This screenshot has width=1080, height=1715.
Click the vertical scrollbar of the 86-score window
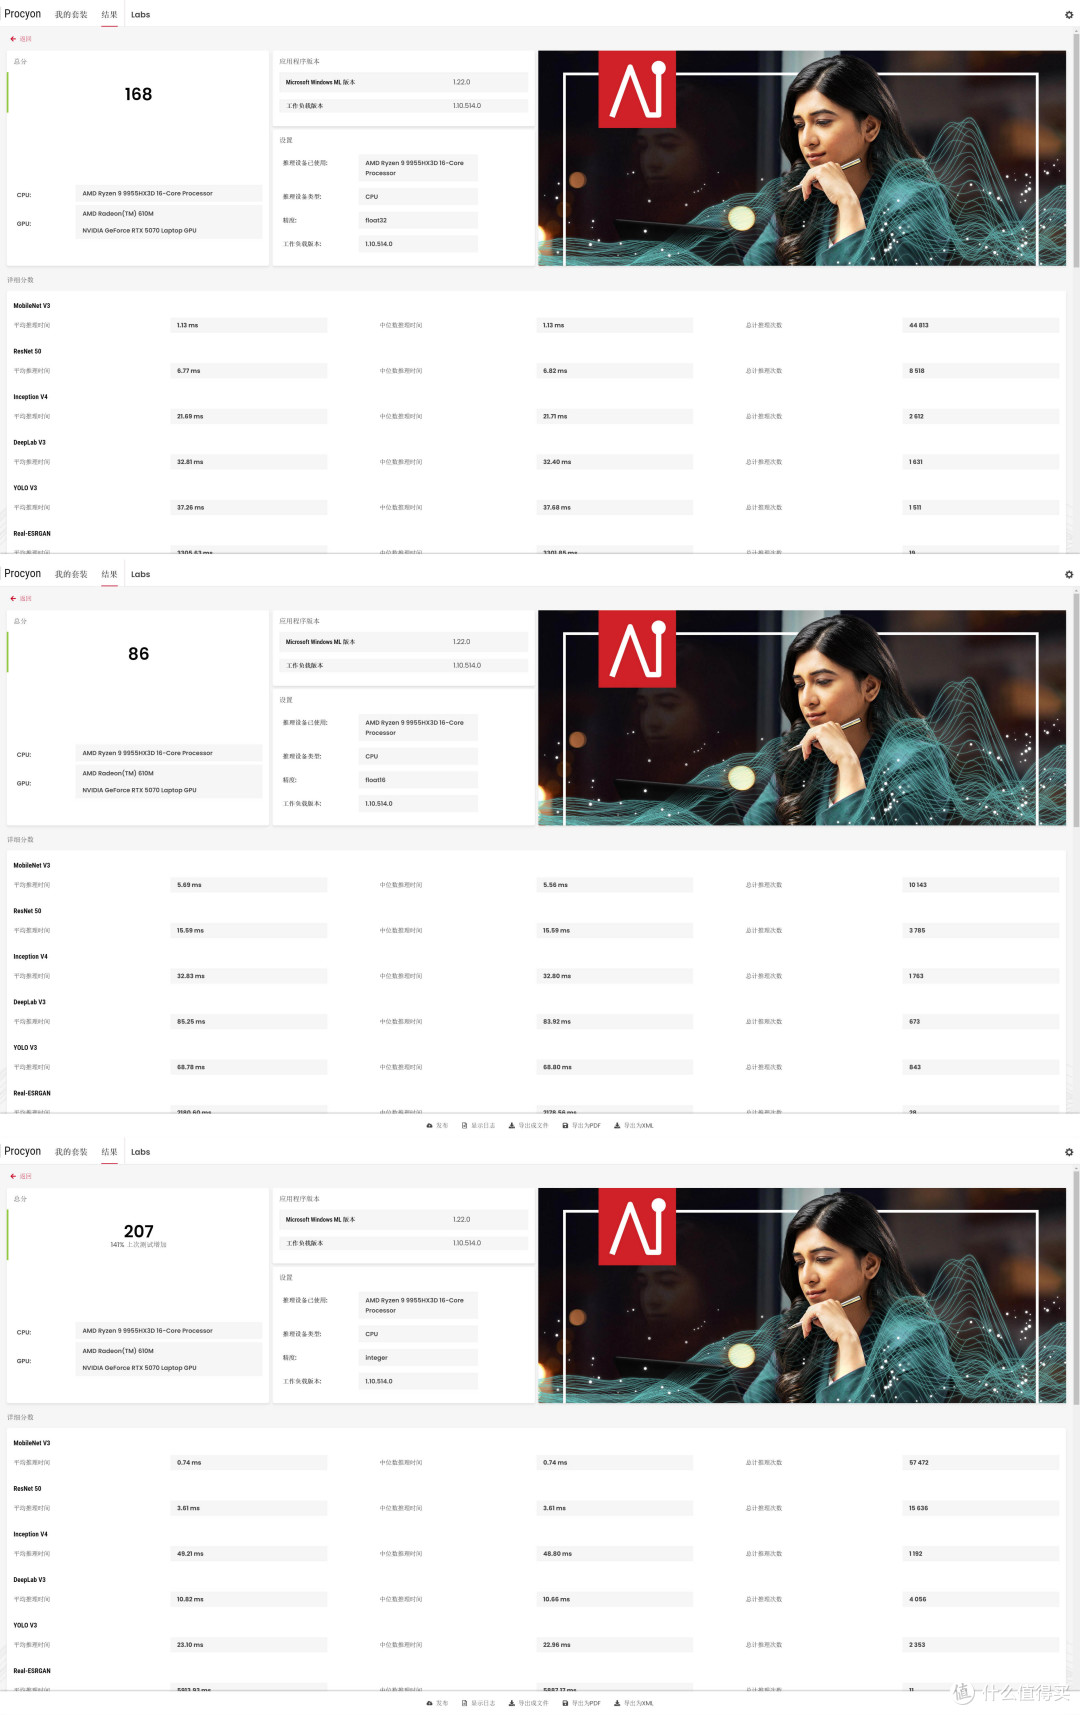pos(1076,710)
